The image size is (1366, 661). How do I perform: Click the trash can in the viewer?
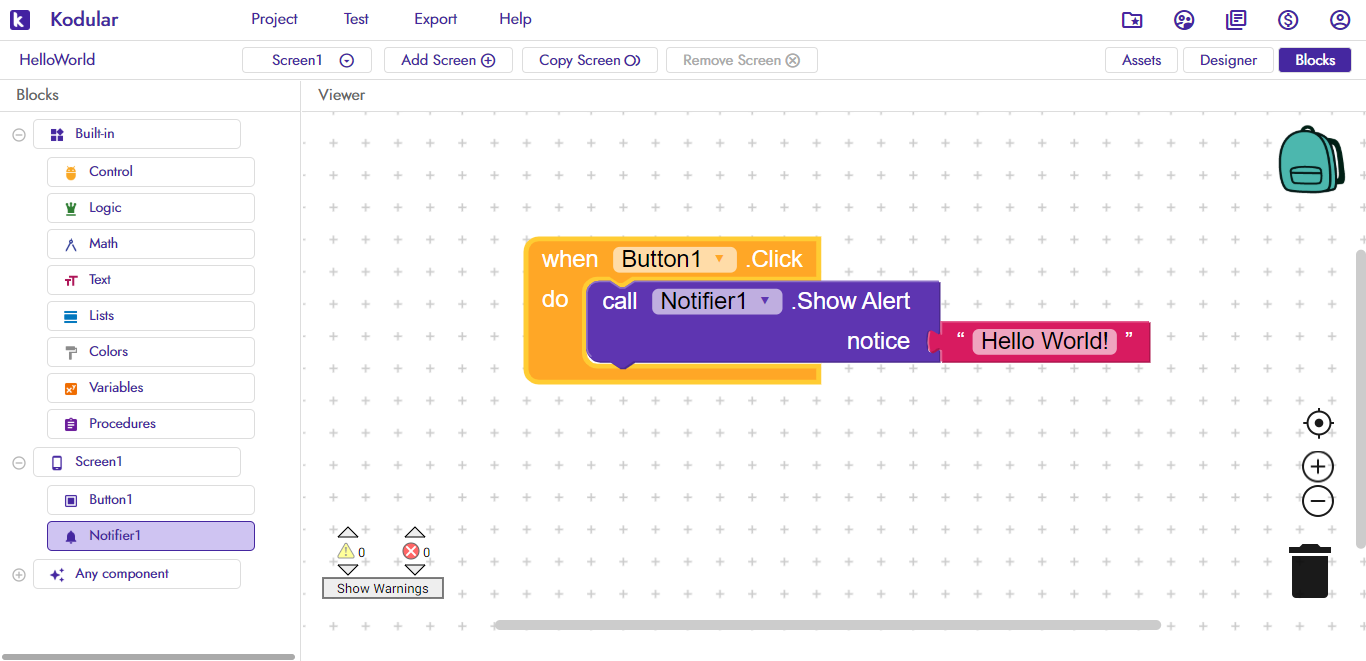1310,571
